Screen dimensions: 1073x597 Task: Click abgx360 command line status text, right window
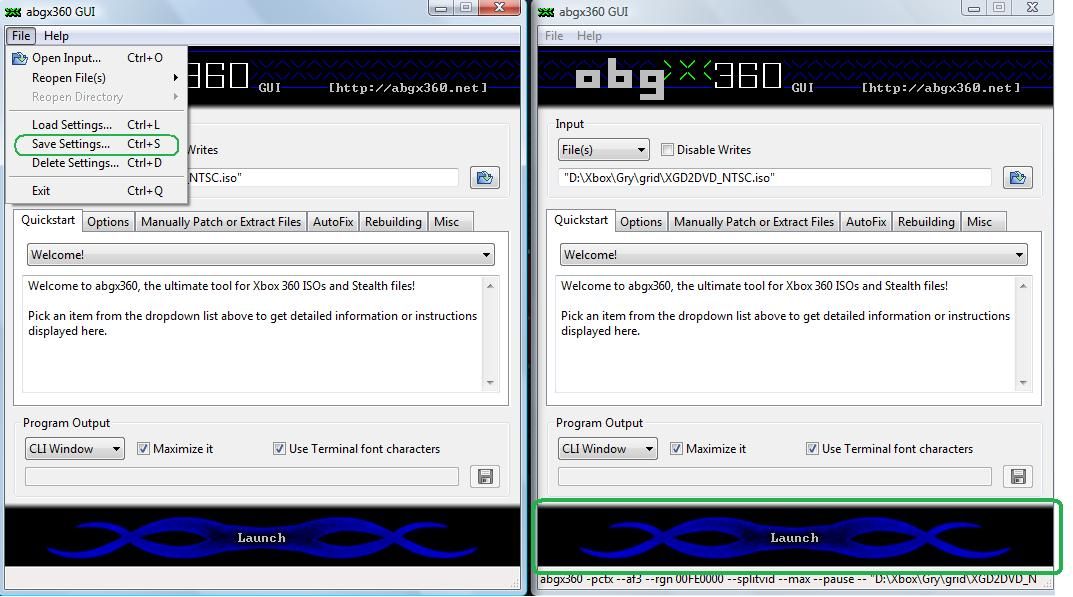click(x=788, y=579)
